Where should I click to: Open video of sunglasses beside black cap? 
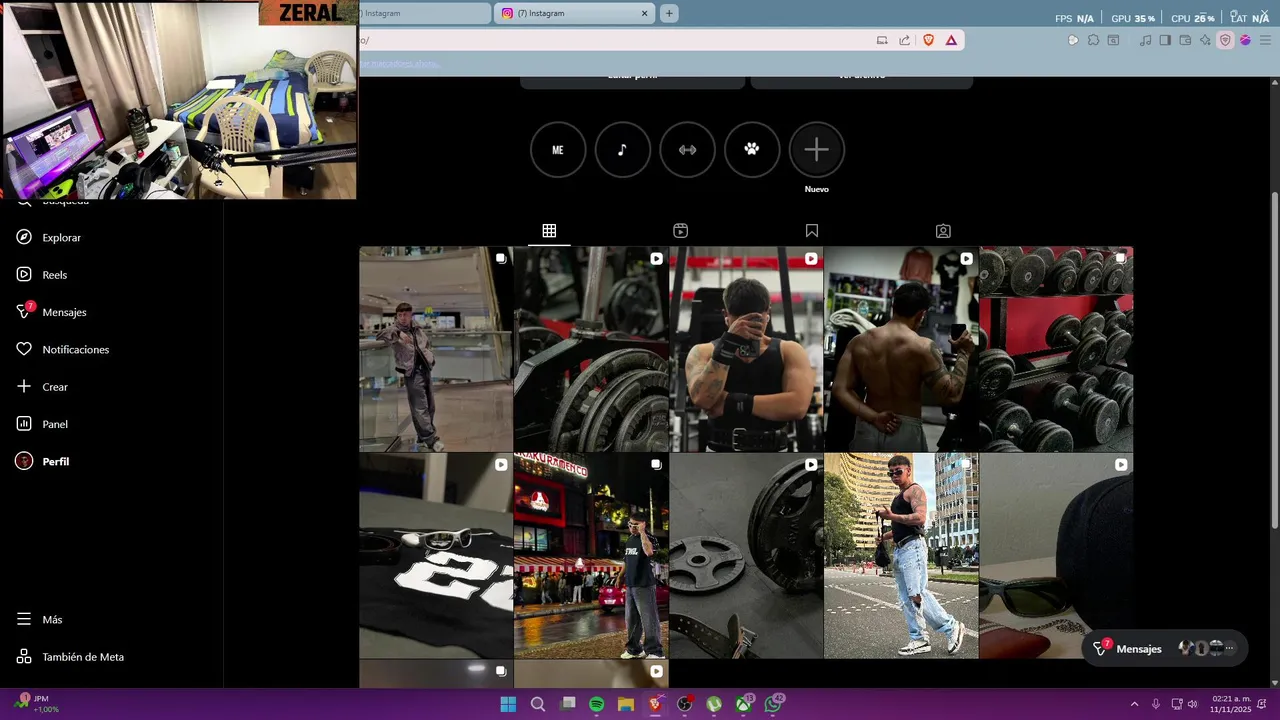(1056, 556)
